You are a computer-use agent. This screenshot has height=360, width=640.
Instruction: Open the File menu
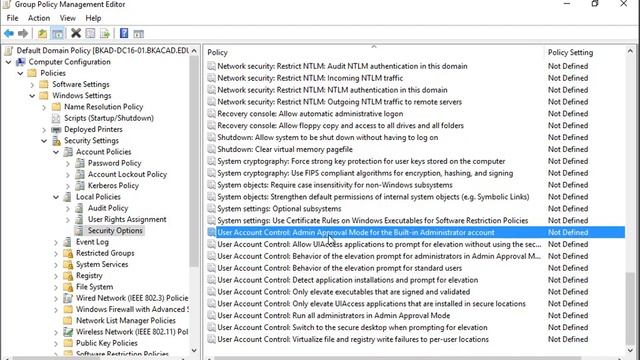[x=12, y=18]
